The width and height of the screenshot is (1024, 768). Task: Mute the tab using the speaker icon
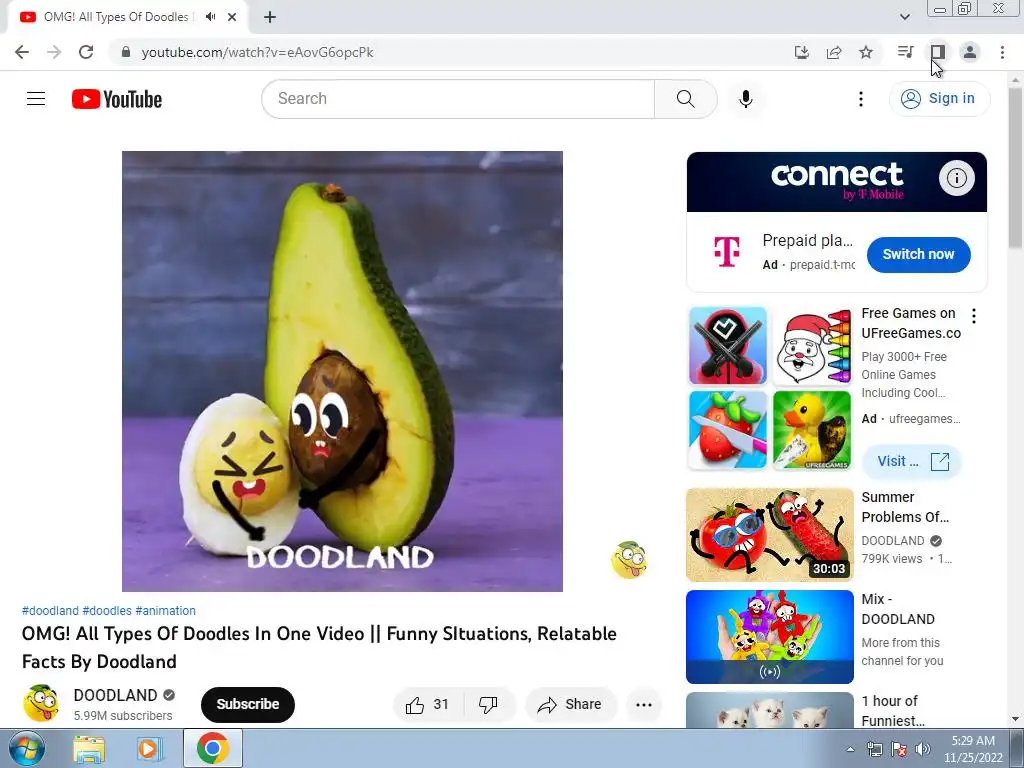pyautogui.click(x=210, y=17)
